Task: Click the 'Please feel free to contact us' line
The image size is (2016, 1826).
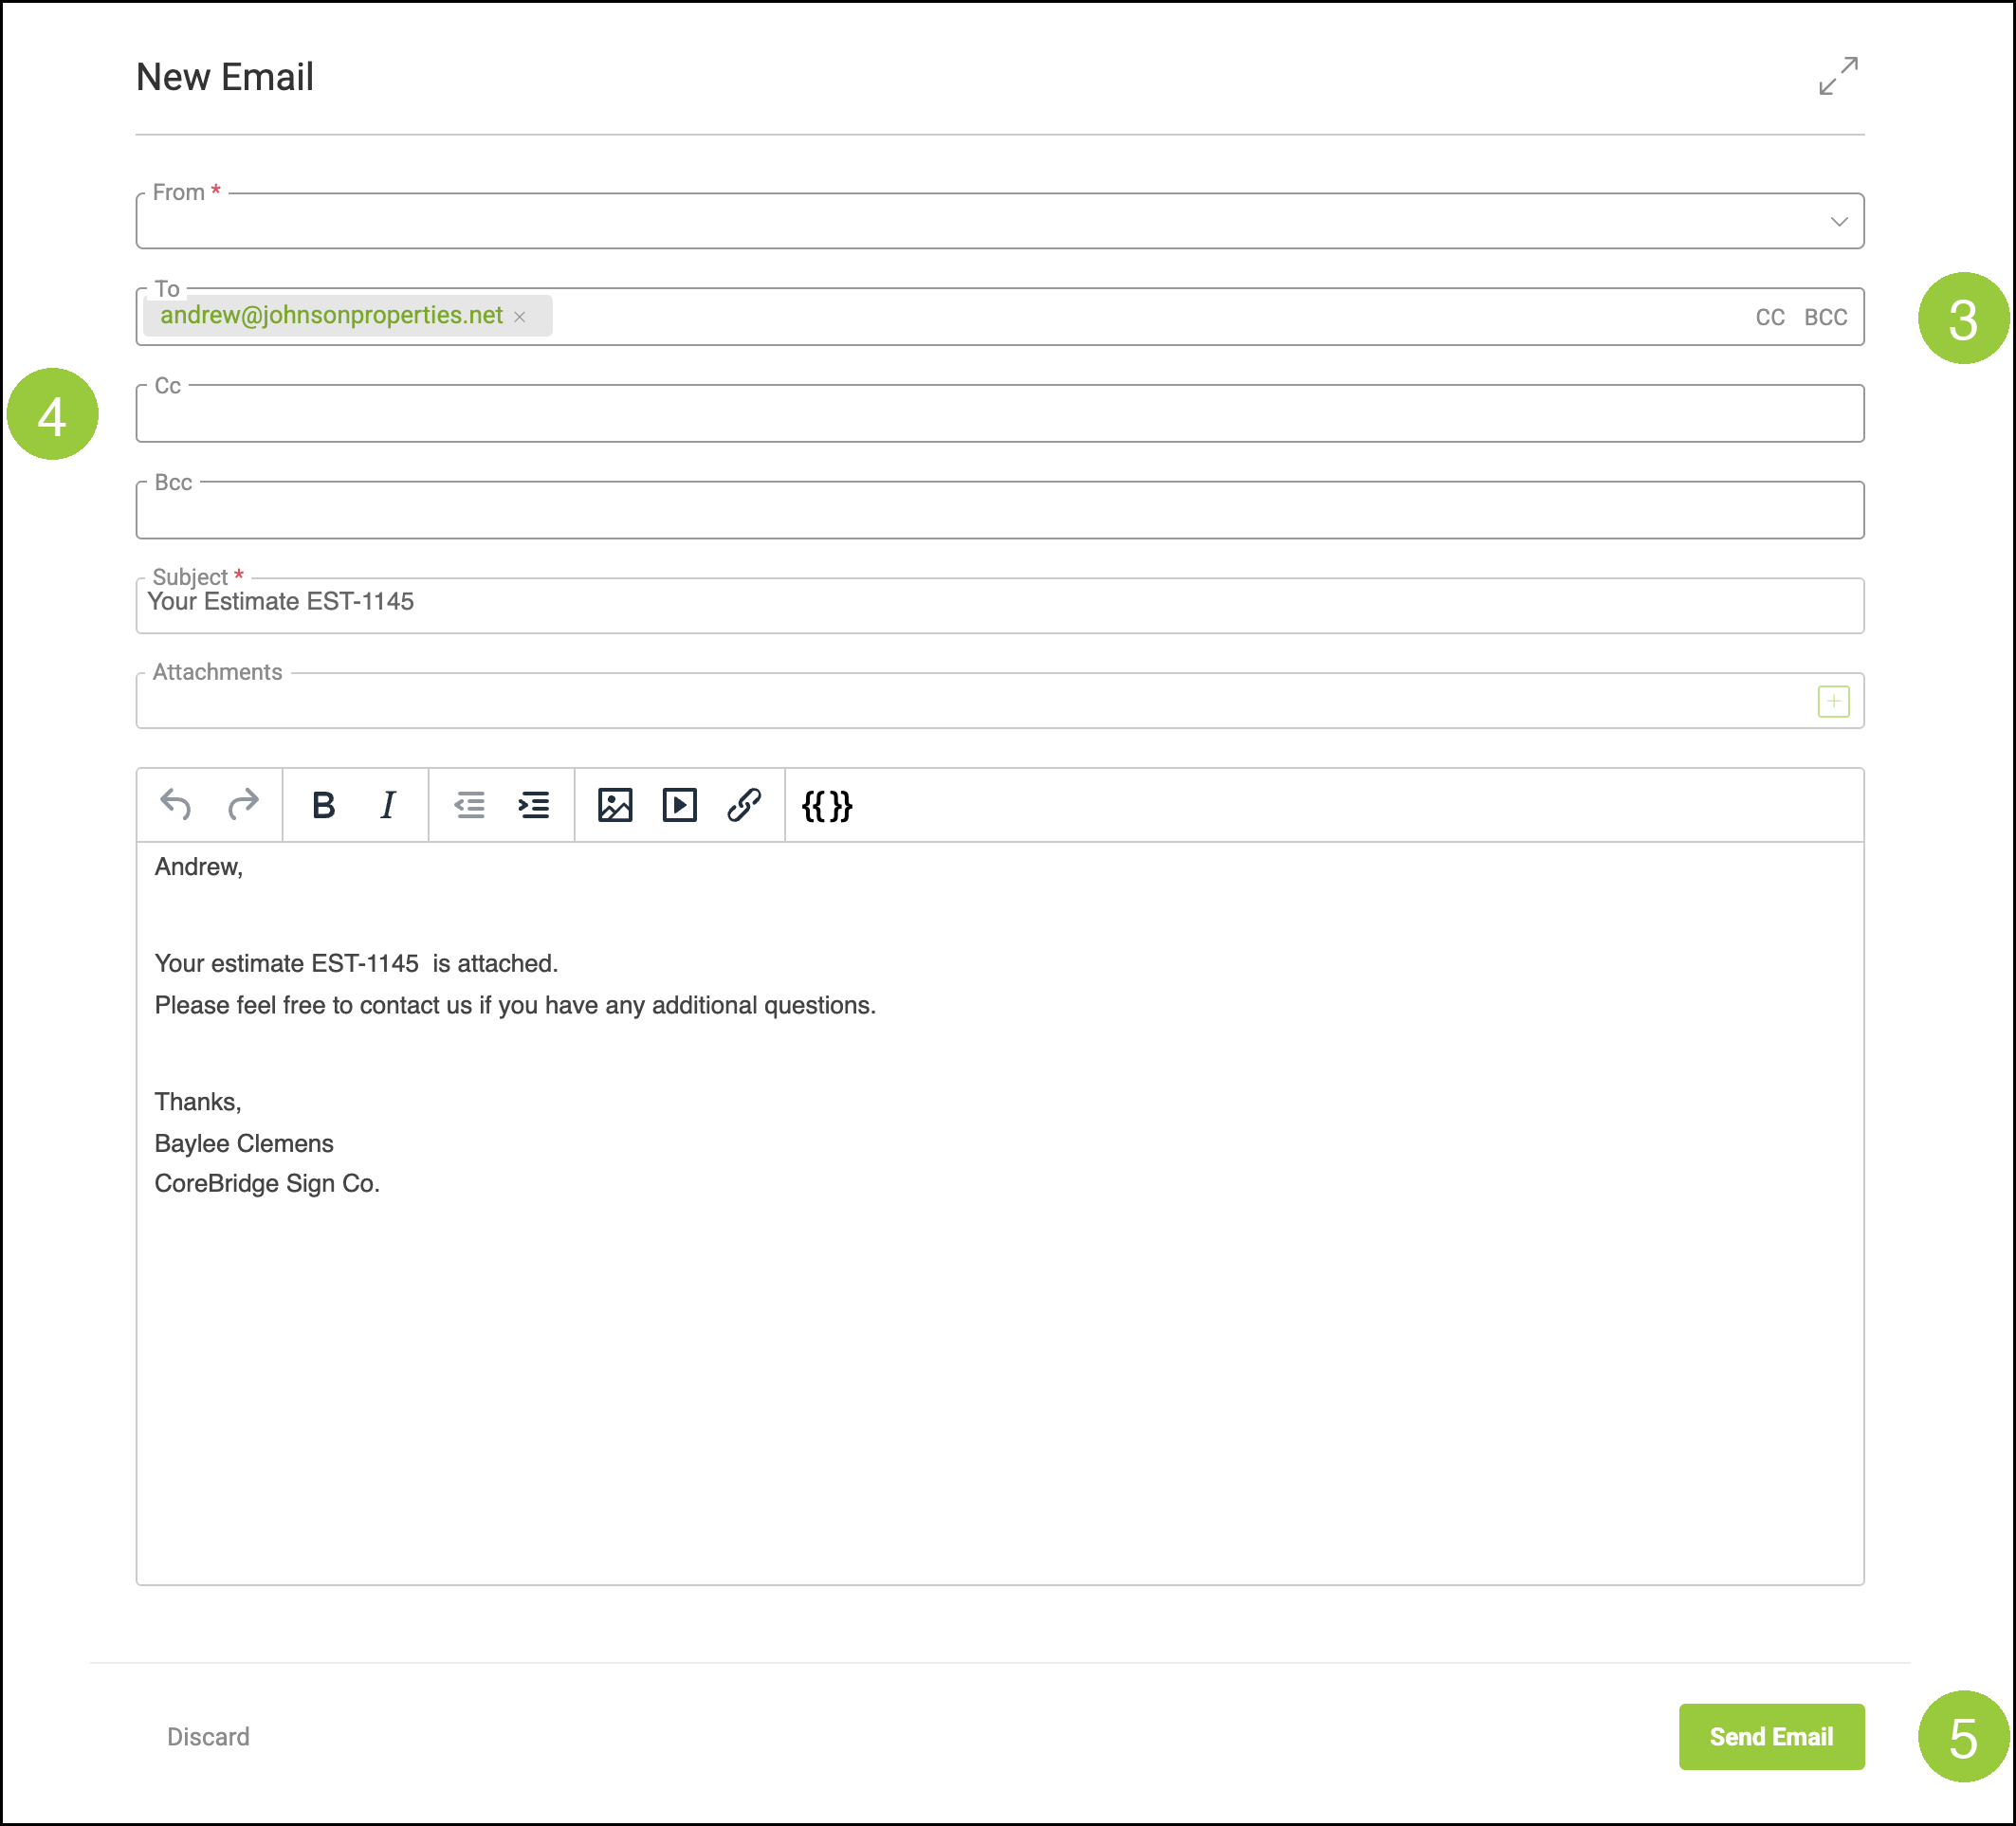Action: pos(515,1005)
